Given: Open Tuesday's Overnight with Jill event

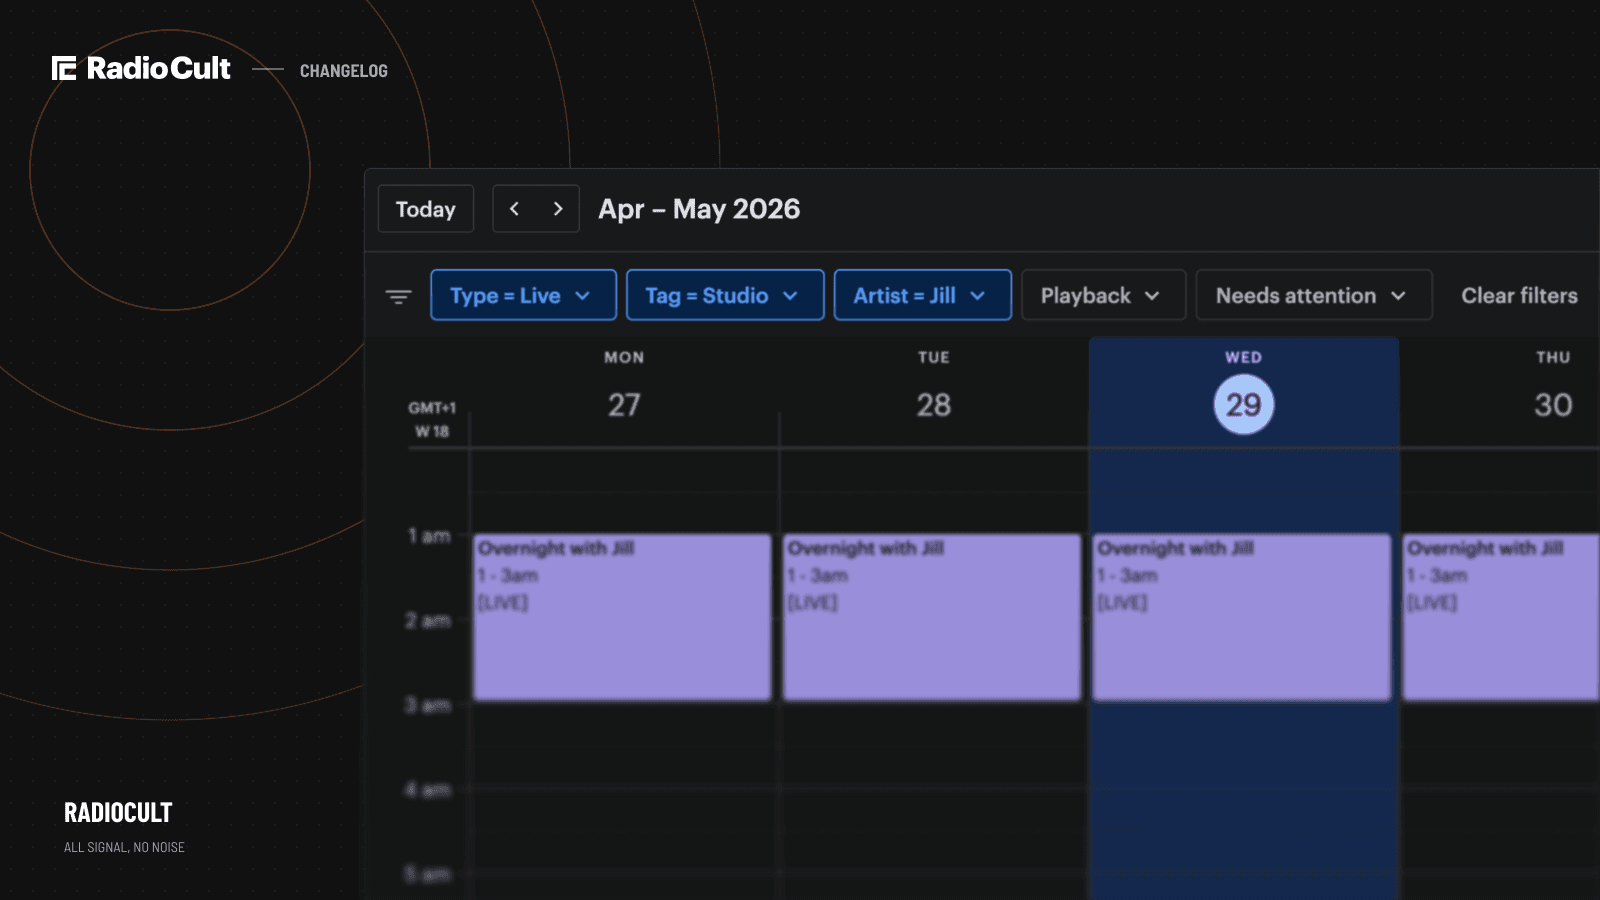Looking at the screenshot, I should (x=932, y=617).
